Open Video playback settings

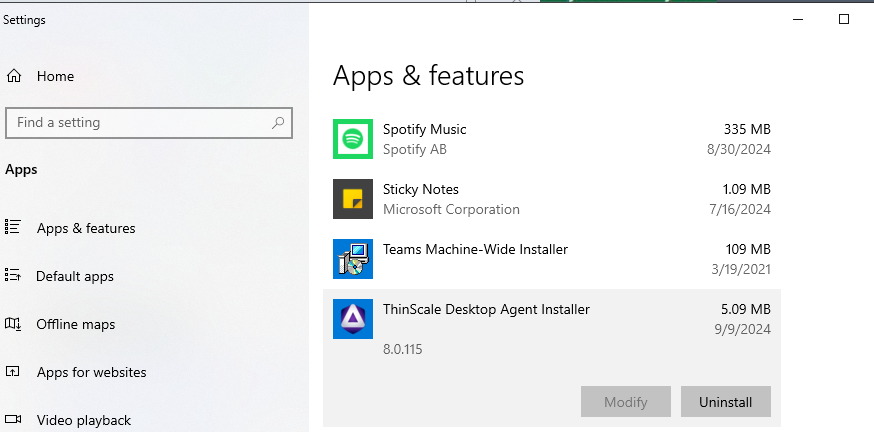tap(84, 420)
